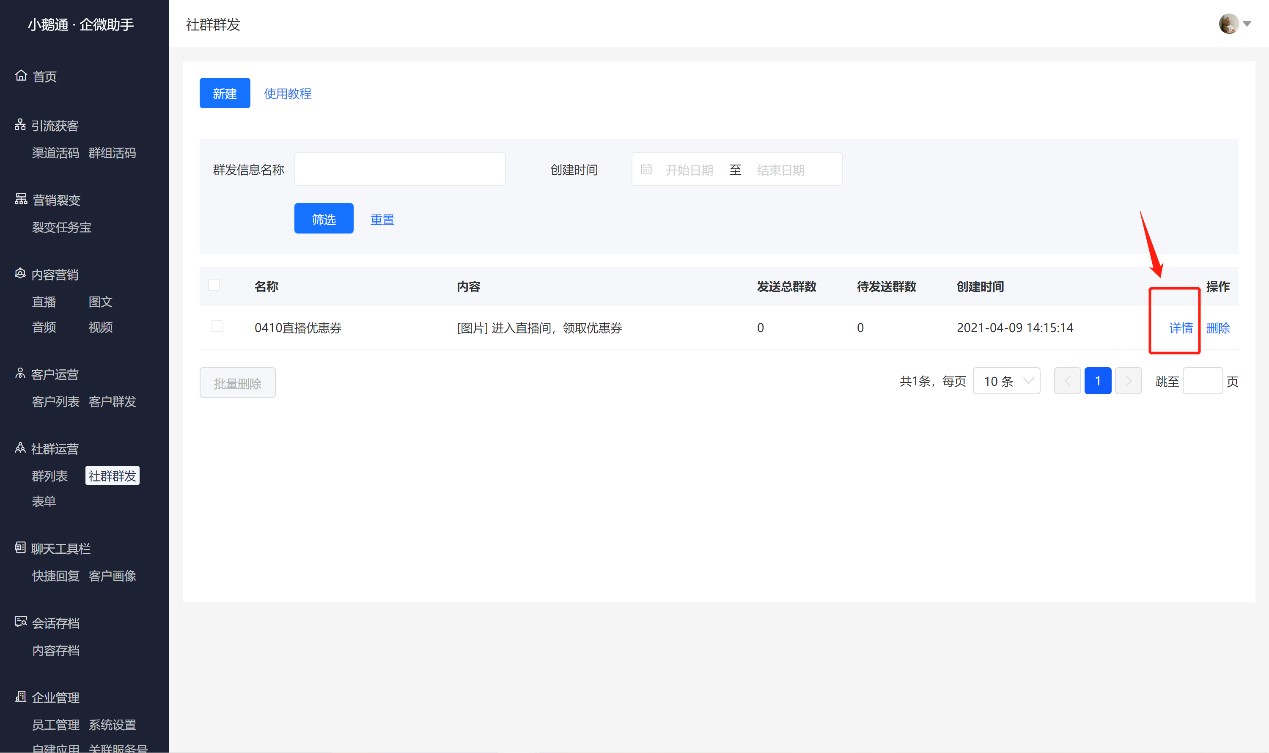Select page 1 in pagination

[x=1098, y=381]
